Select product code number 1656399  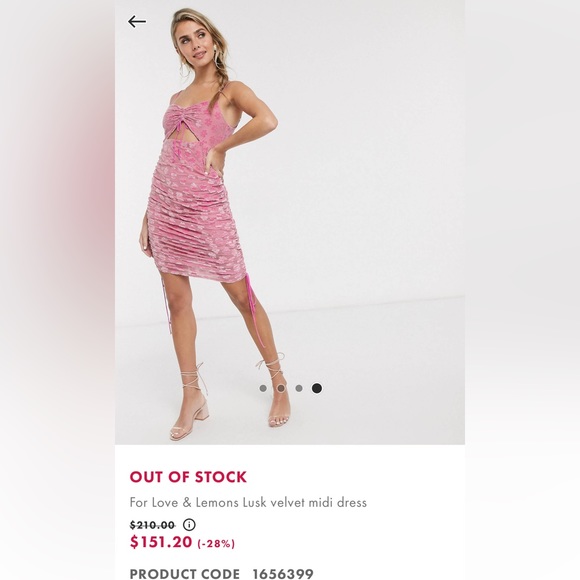tap(283, 574)
